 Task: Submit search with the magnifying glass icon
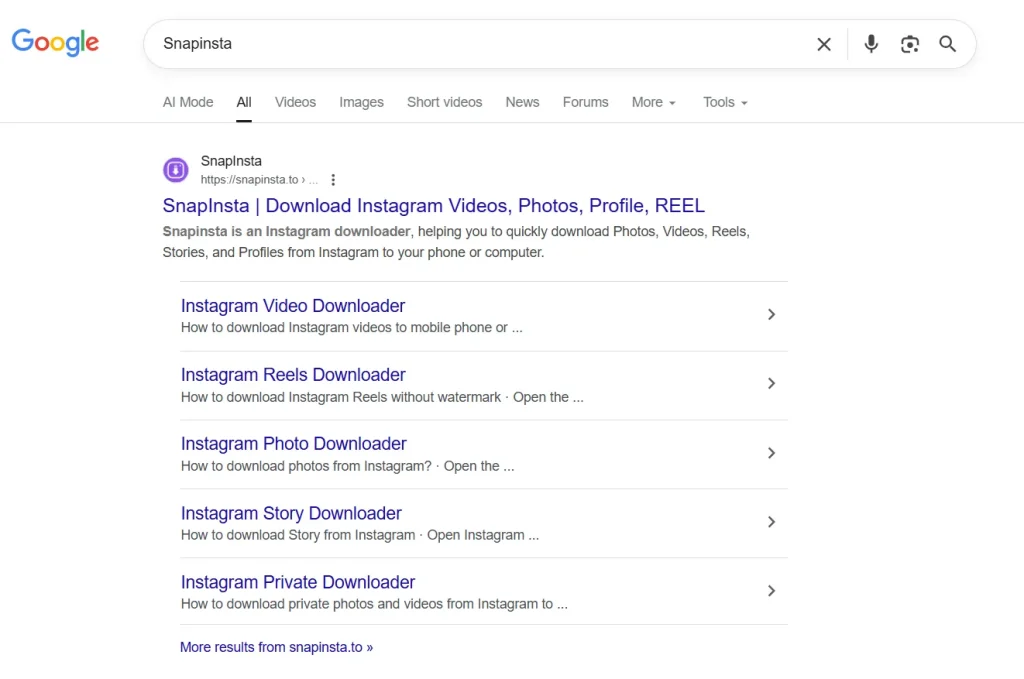coord(948,44)
